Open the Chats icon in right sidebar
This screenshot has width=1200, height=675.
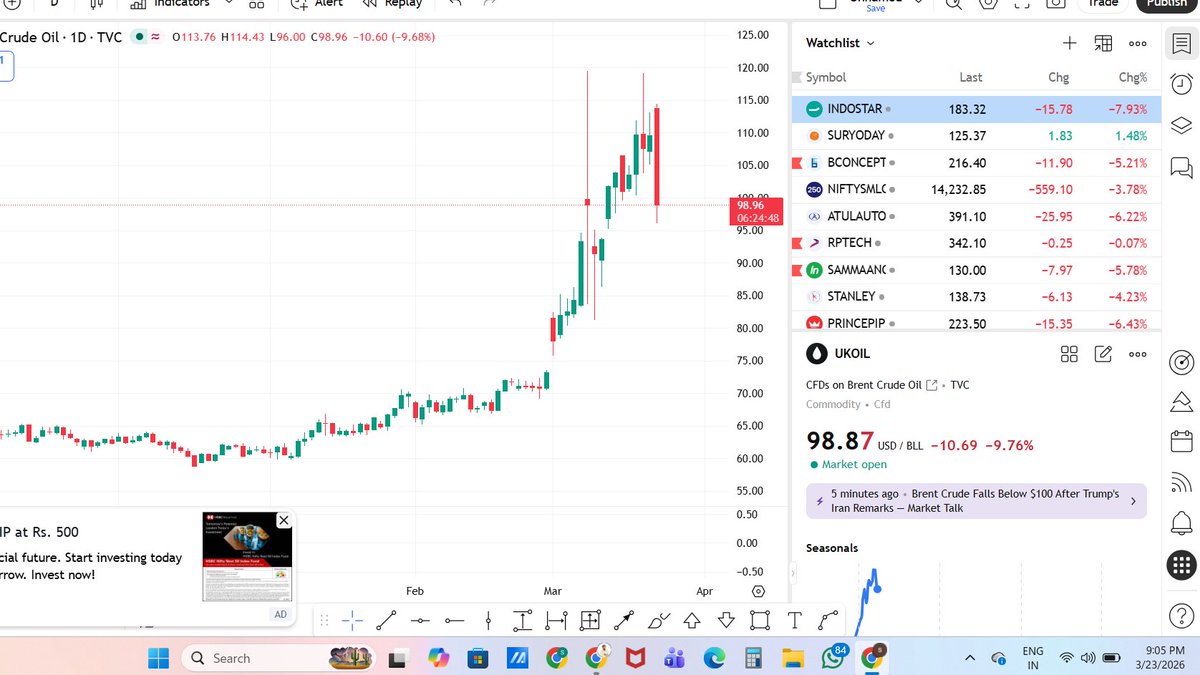point(1181,167)
